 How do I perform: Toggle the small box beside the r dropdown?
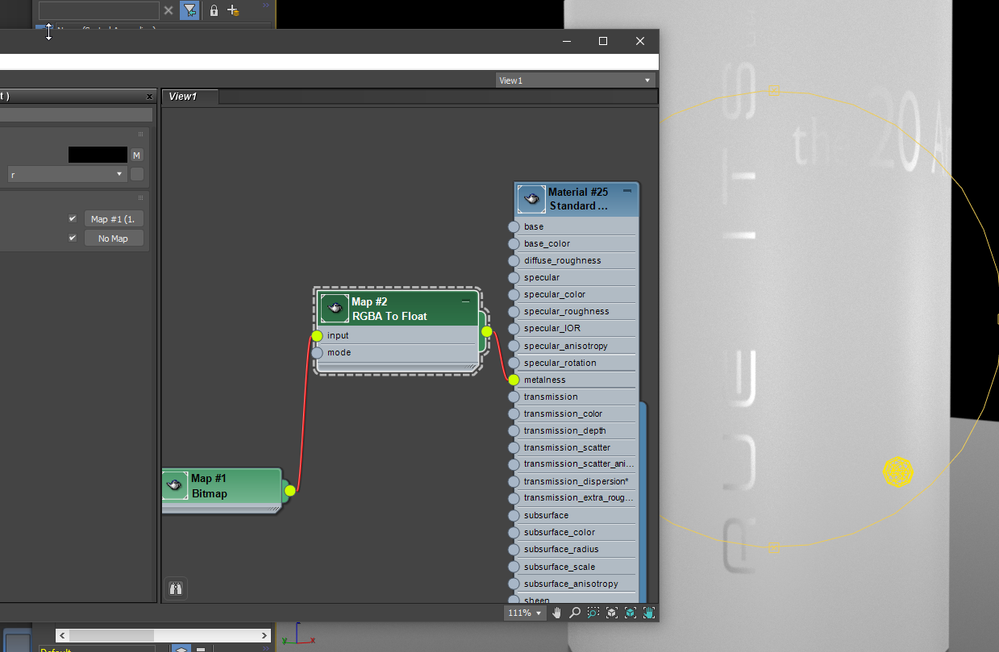click(x=137, y=174)
